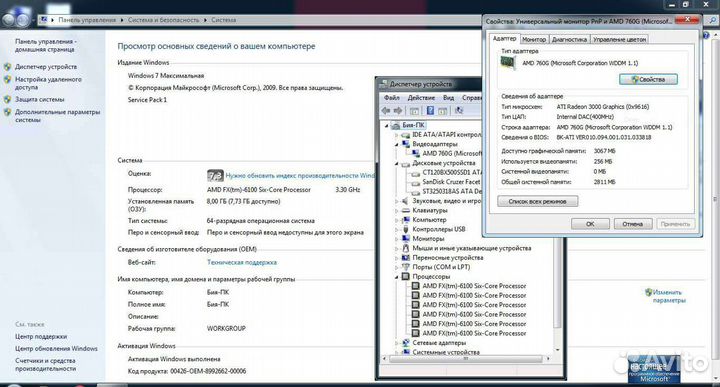Open Счетчики и средства производительности link

click(x=45, y=365)
